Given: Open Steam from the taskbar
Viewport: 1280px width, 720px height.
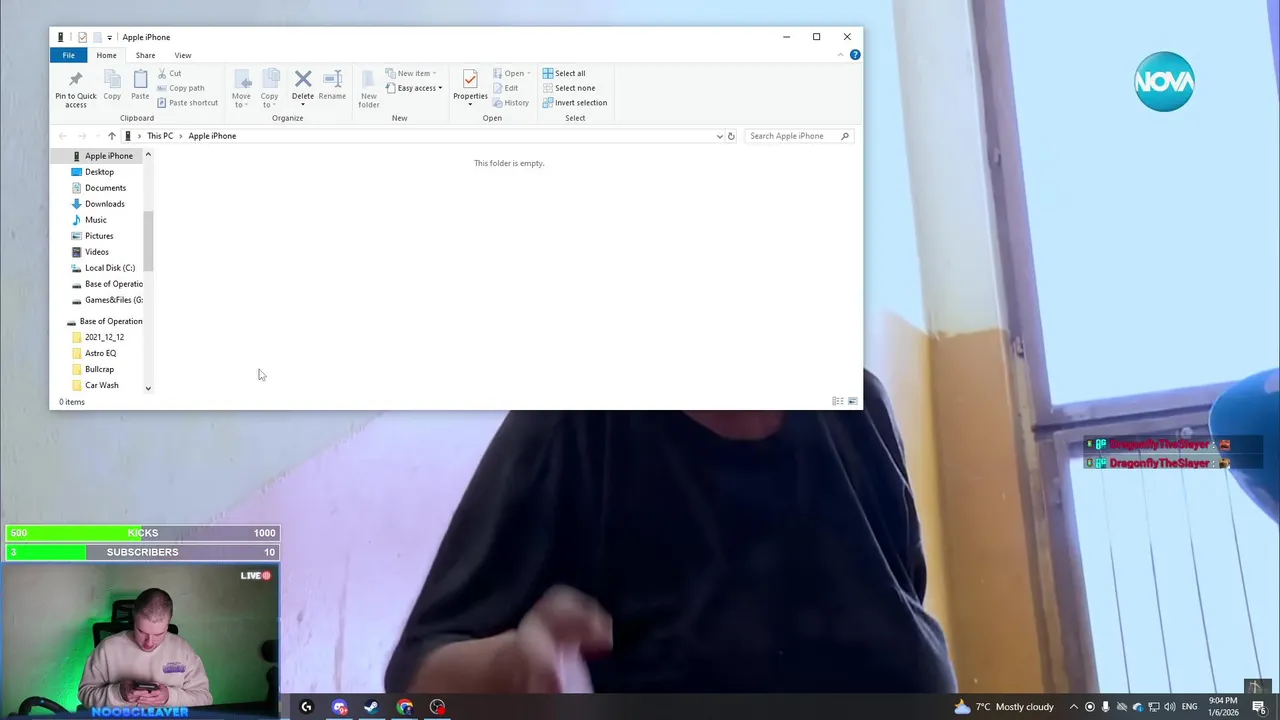Looking at the screenshot, I should (371, 707).
